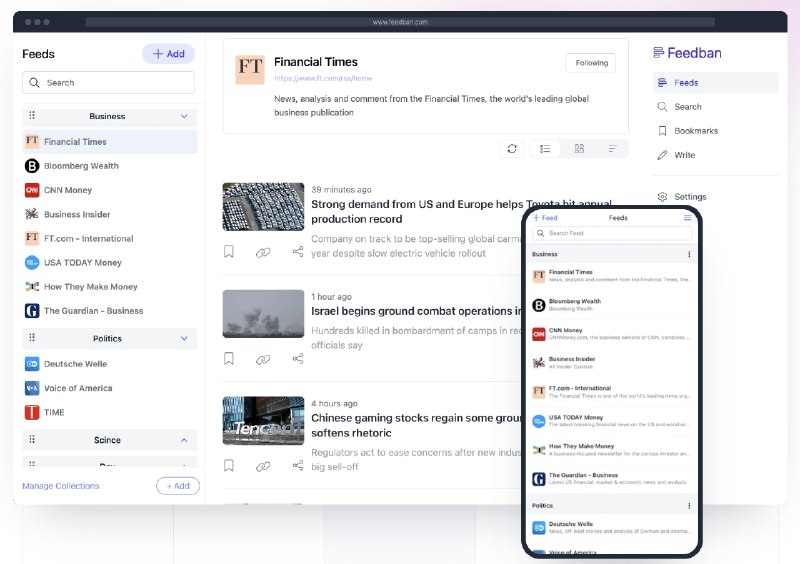Select the list view toggle
The height and width of the screenshot is (564, 800).
(x=545, y=148)
